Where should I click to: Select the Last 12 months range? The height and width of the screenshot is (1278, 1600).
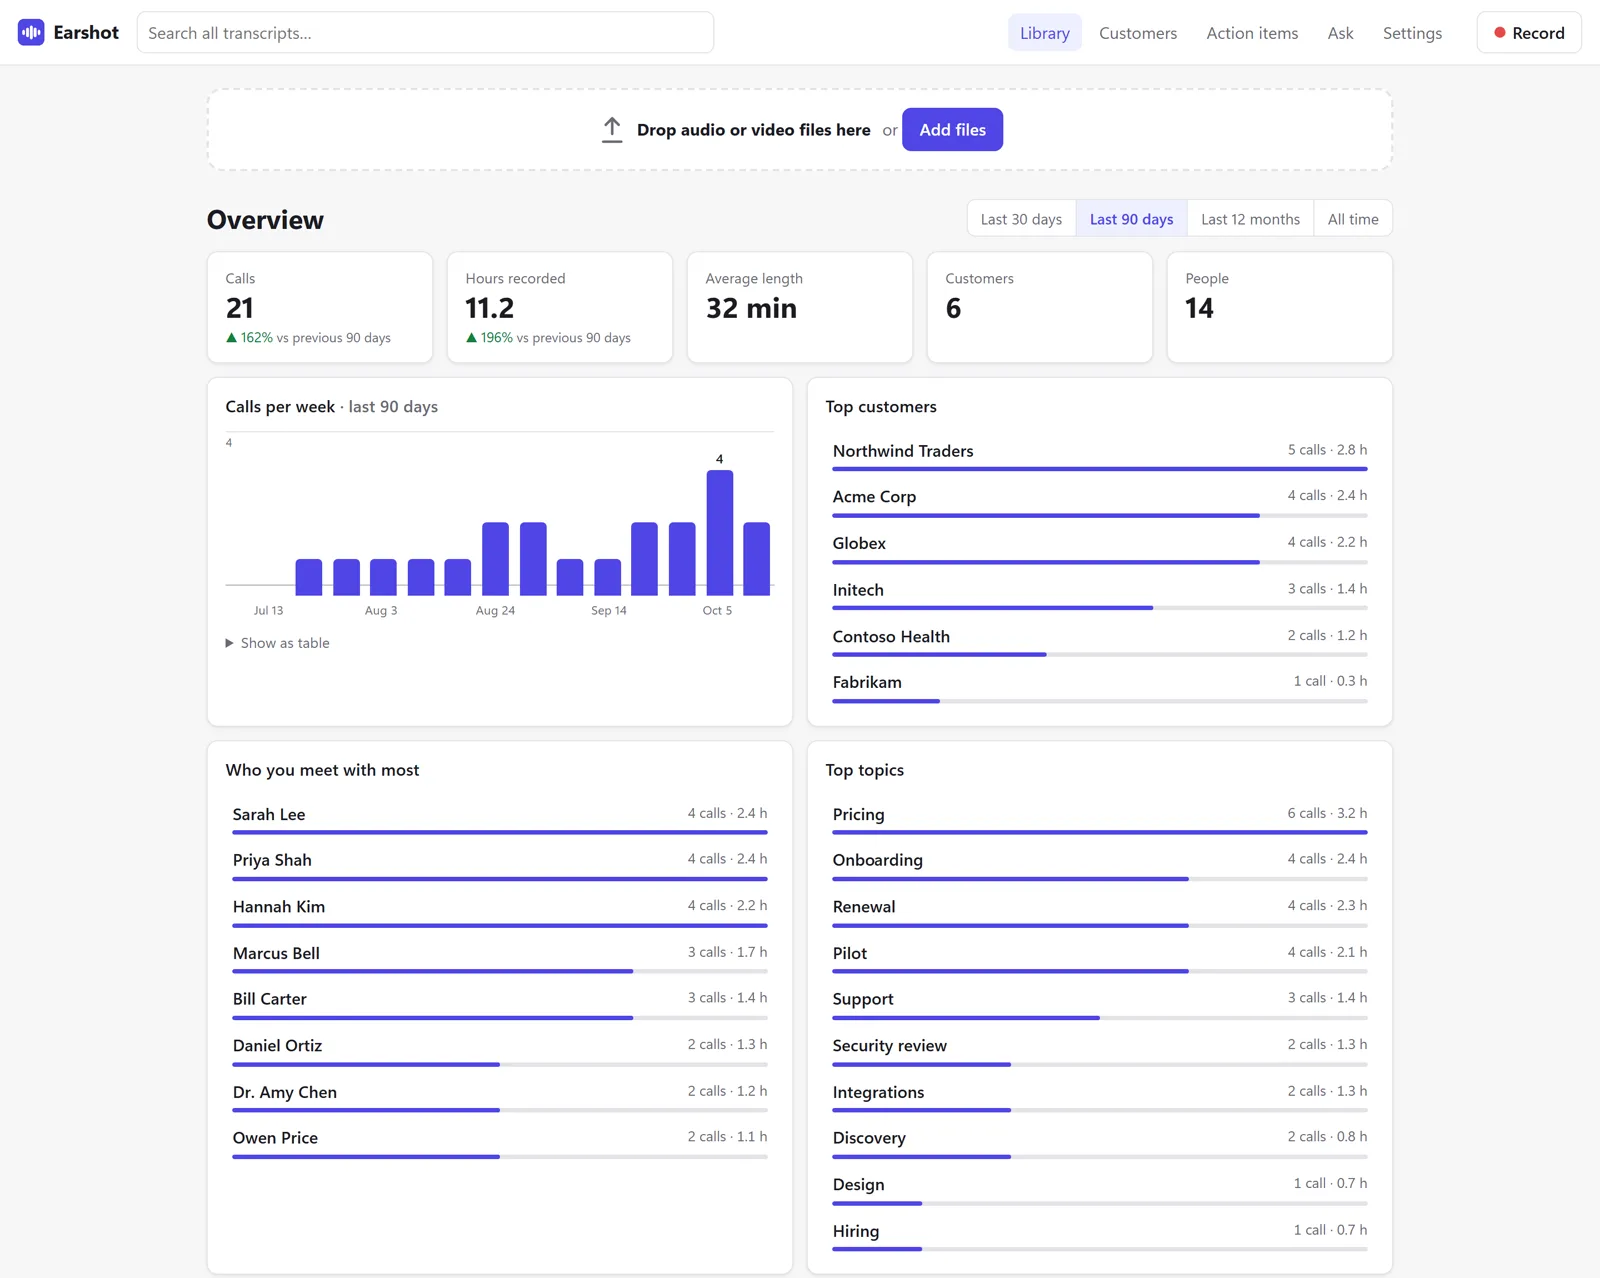[1250, 219]
